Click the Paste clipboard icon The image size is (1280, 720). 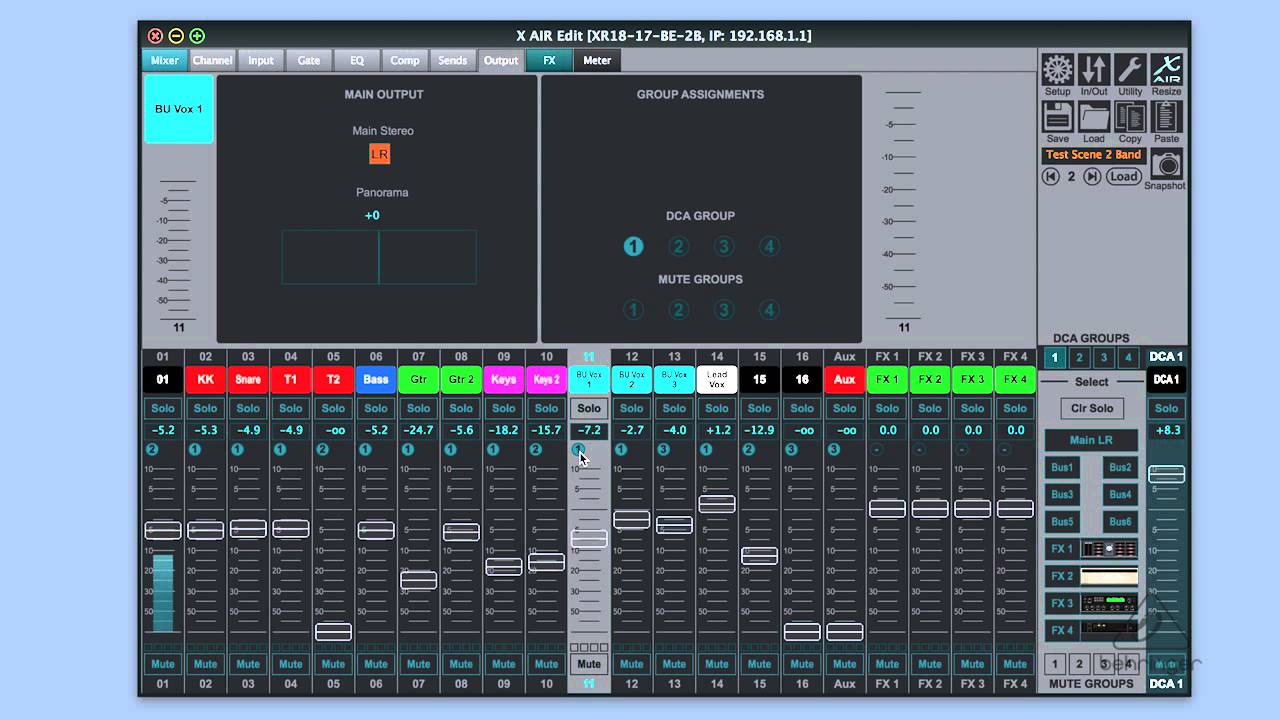[1166, 117]
